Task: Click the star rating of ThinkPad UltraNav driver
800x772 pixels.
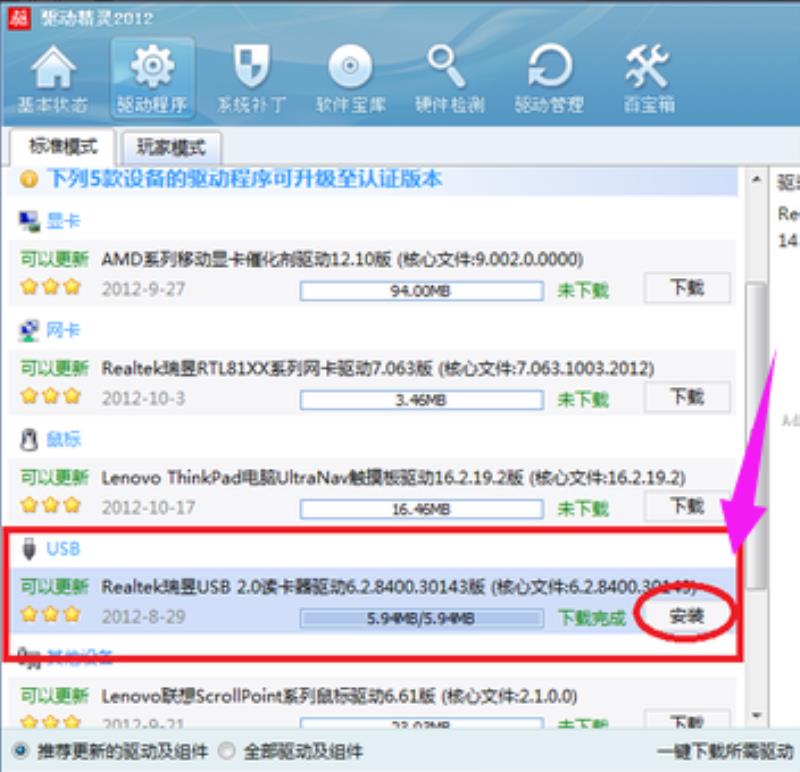Action: [51, 505]
